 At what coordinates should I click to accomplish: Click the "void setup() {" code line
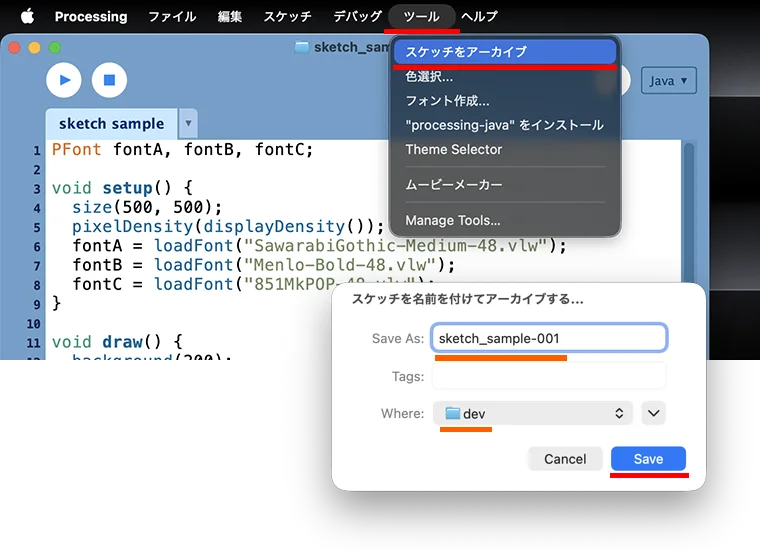[x=122, y=188]
